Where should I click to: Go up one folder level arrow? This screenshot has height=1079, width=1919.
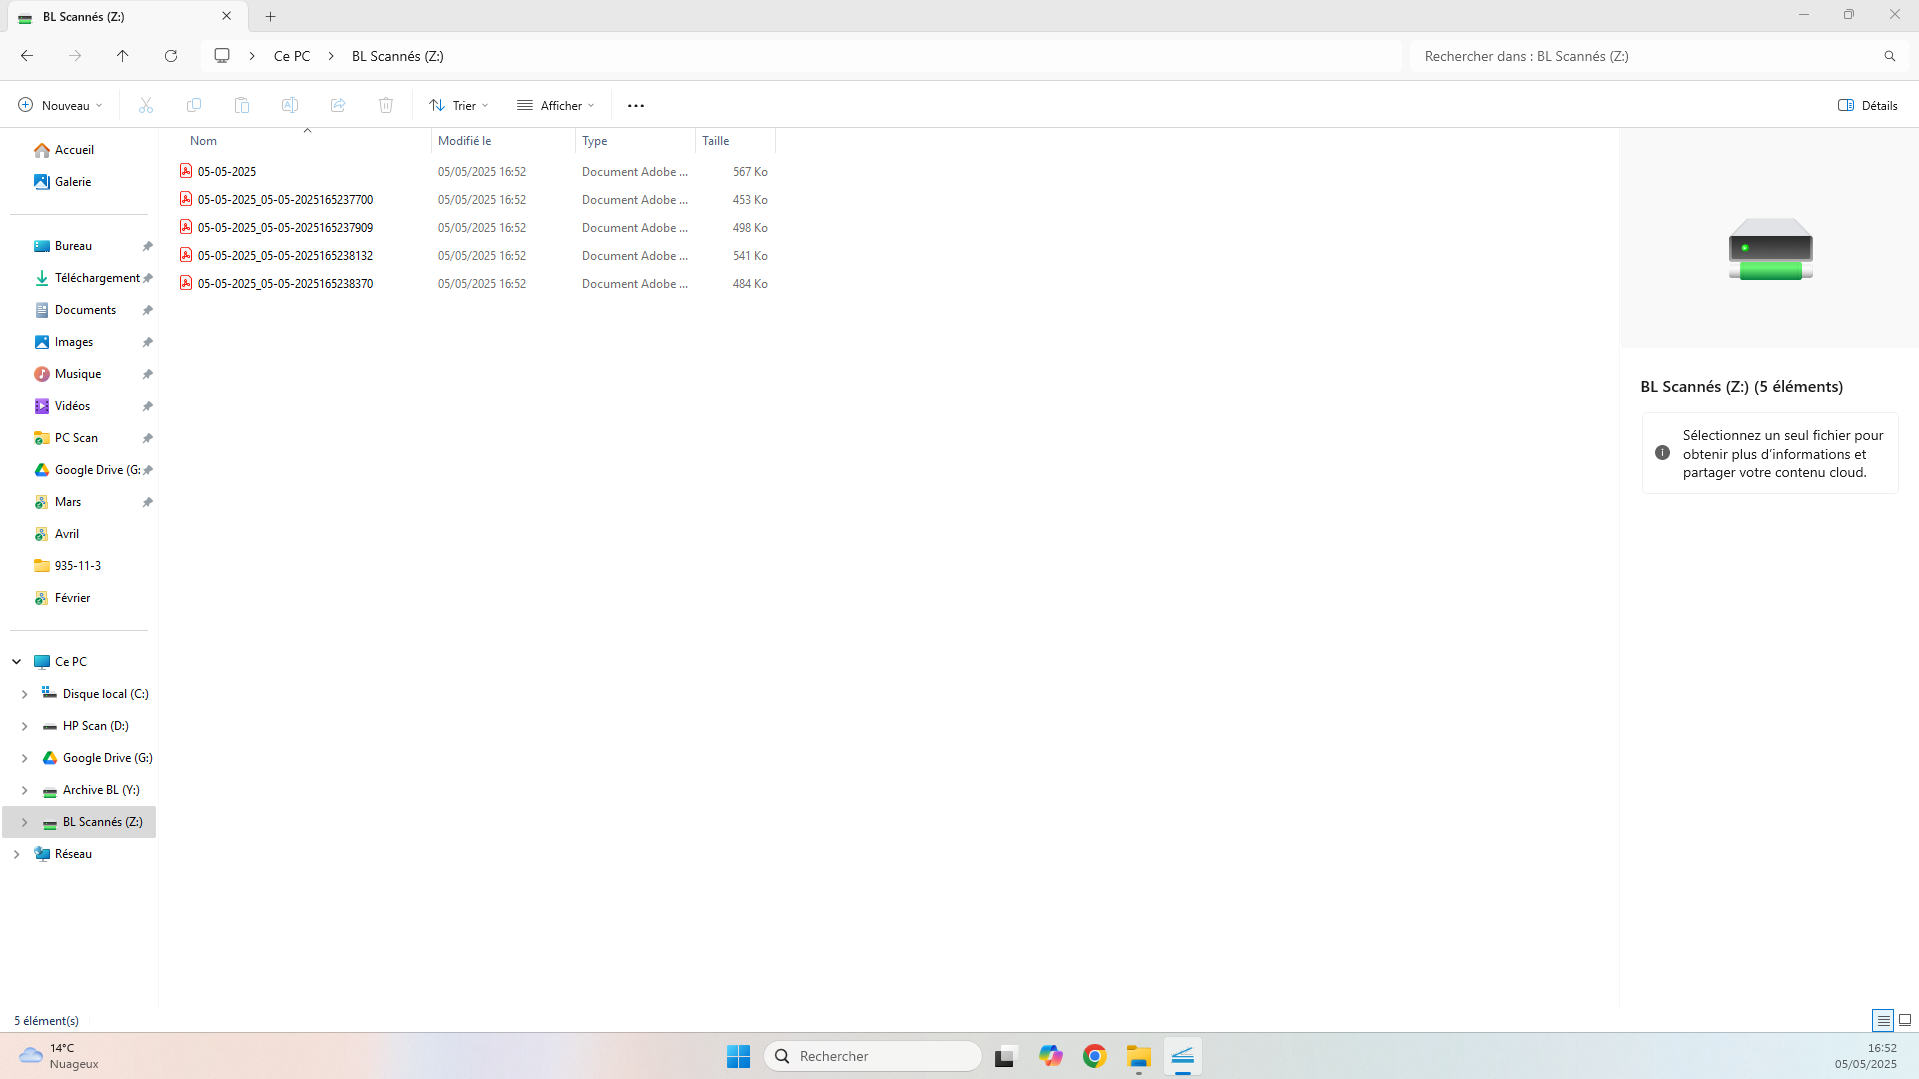tap(123, 56)
